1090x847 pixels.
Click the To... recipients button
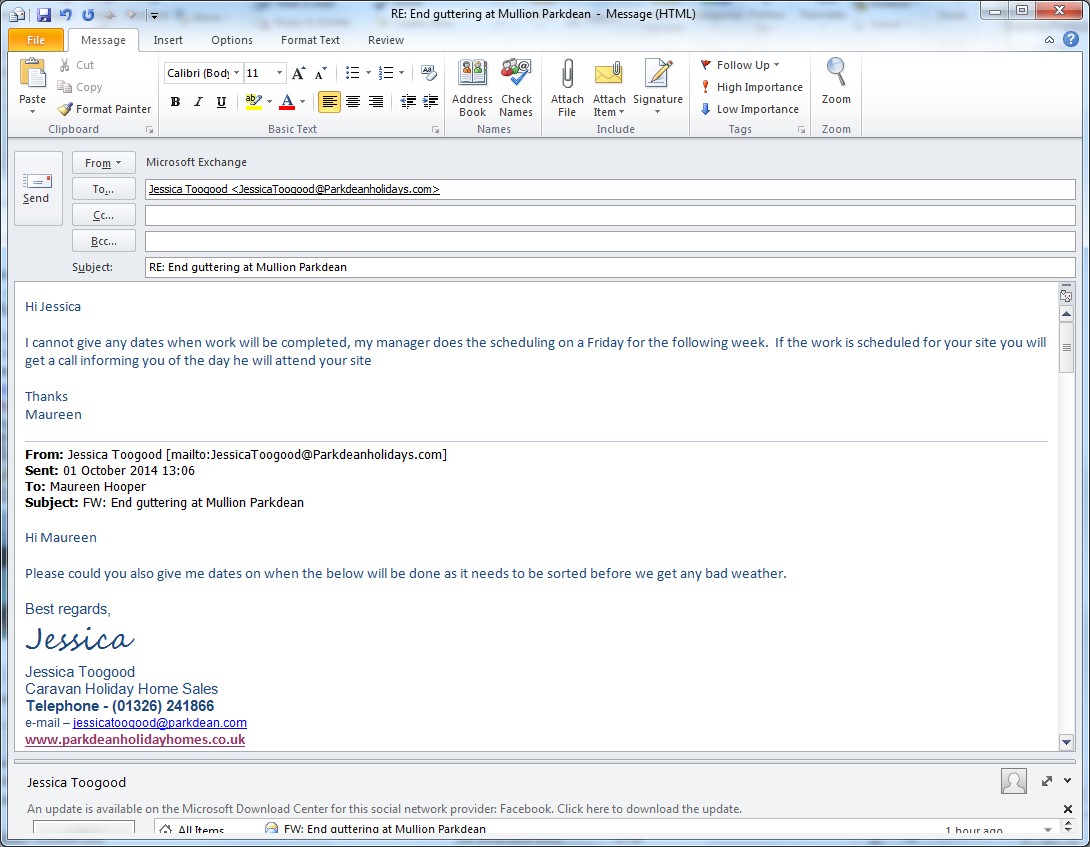pyautogui.click(x=104, y=189)
